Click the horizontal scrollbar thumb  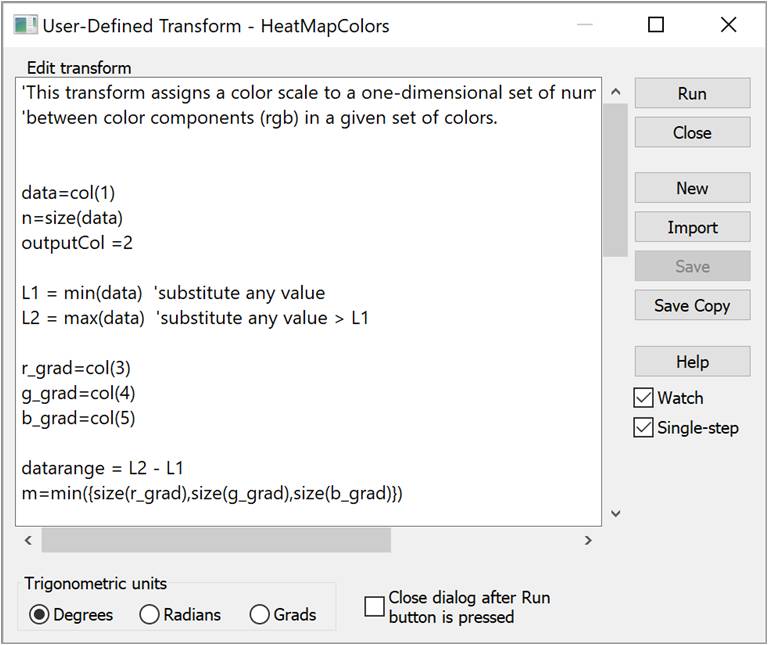pyautogui.click(x=215, y=540)
